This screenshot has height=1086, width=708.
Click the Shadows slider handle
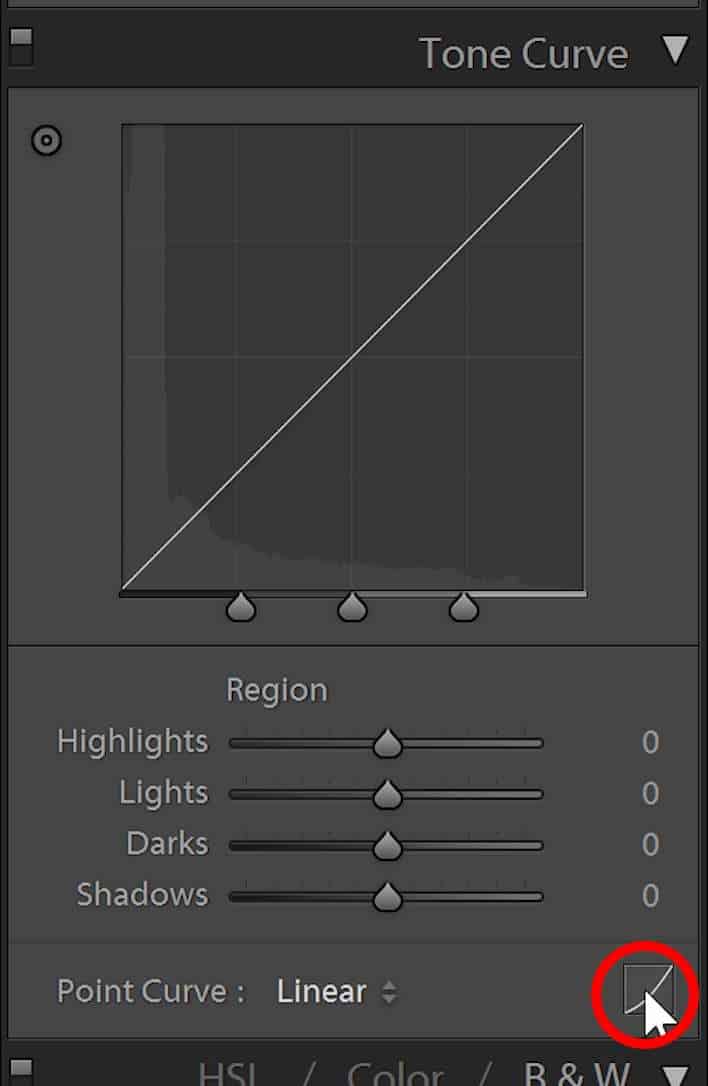pos(387,897)
